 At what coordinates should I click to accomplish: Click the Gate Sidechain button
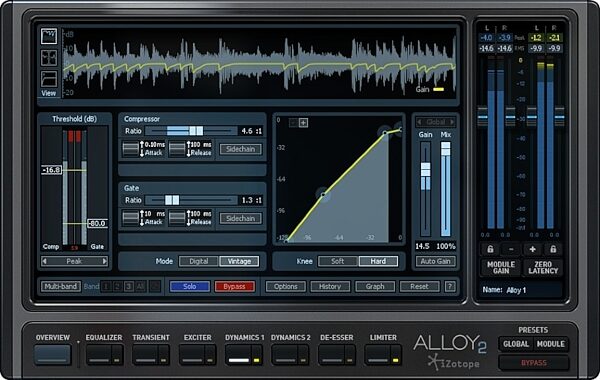[x=241, y=219]
